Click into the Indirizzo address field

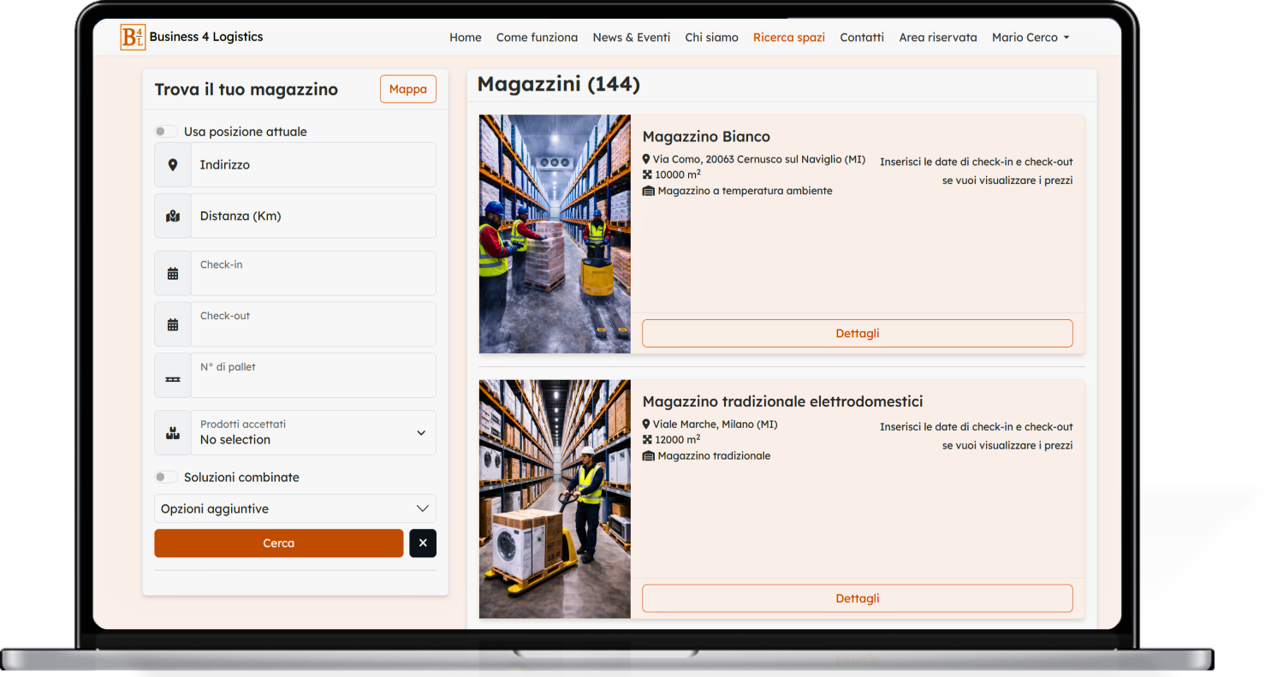click(313, 165)
